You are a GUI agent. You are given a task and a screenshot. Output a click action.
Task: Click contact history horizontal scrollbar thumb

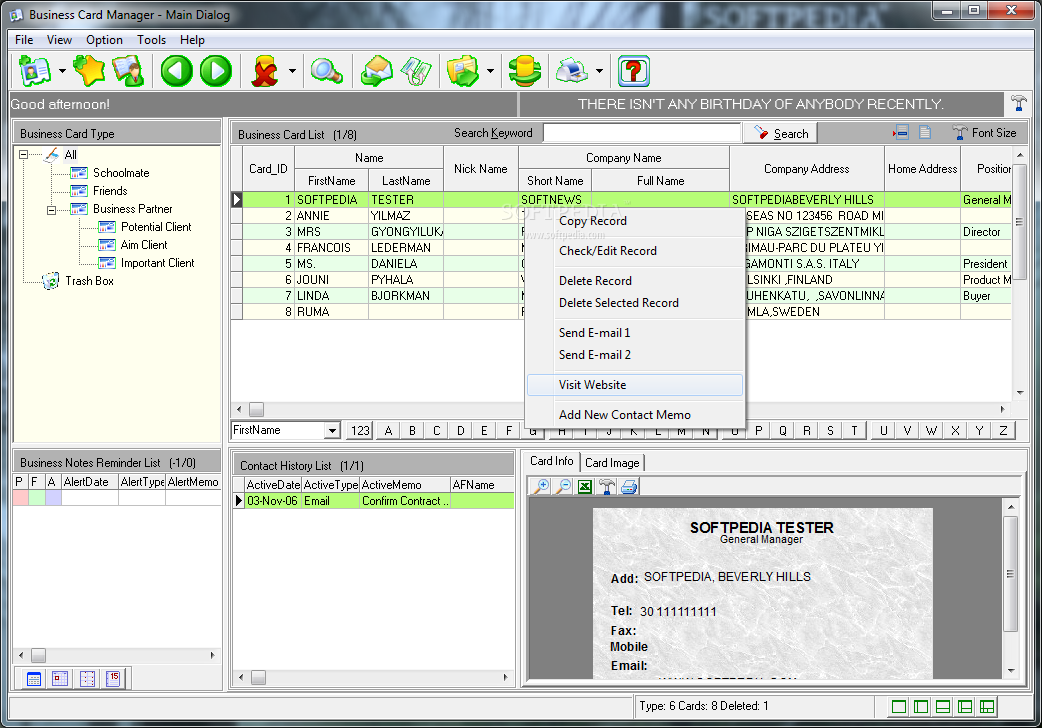(259, 677)
